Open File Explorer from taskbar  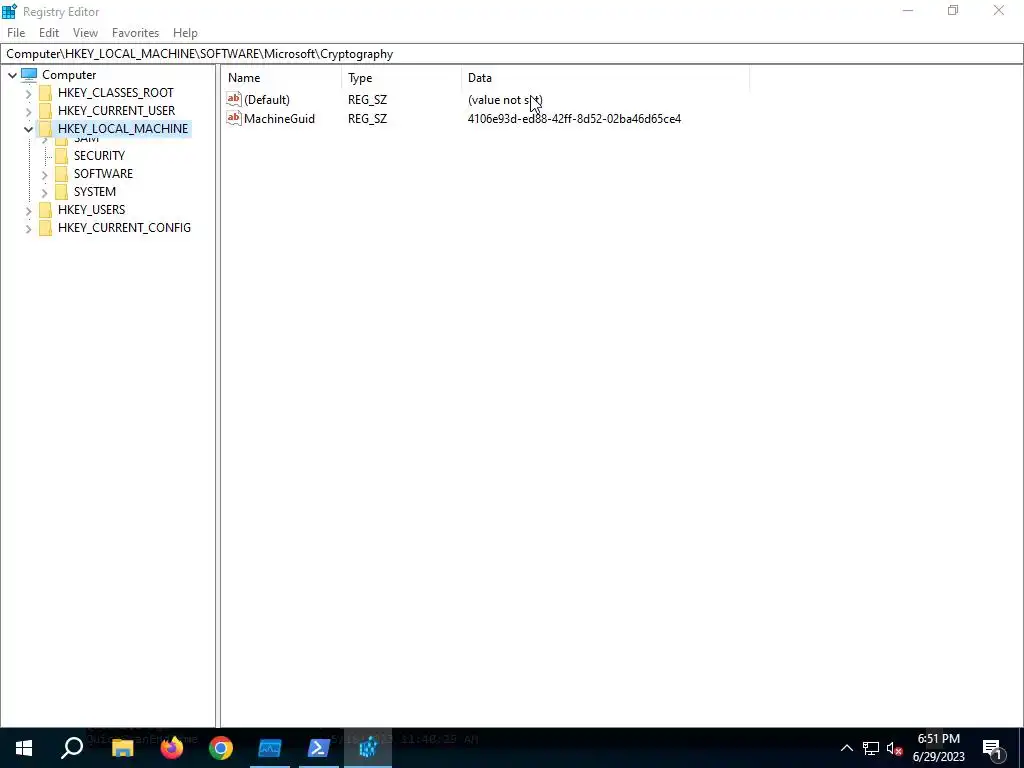tap(122, 748)
